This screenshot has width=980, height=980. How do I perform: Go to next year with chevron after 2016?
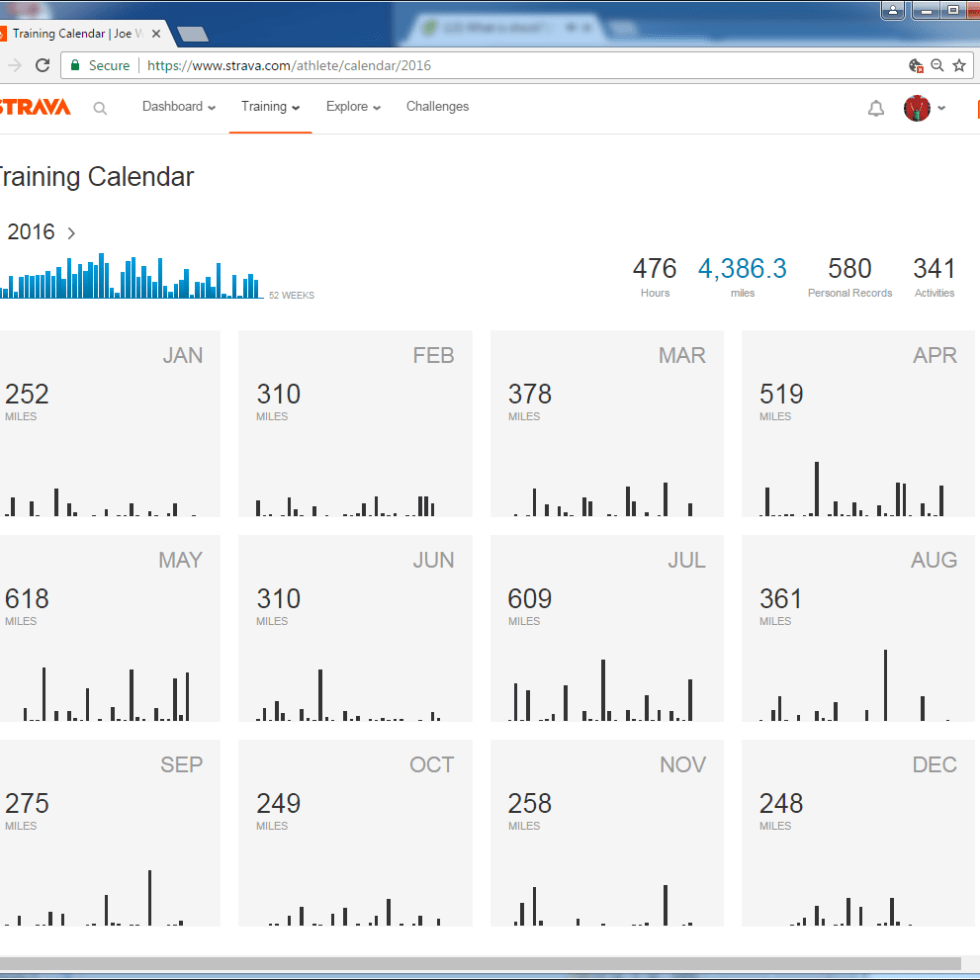click(x=71, y=233)
